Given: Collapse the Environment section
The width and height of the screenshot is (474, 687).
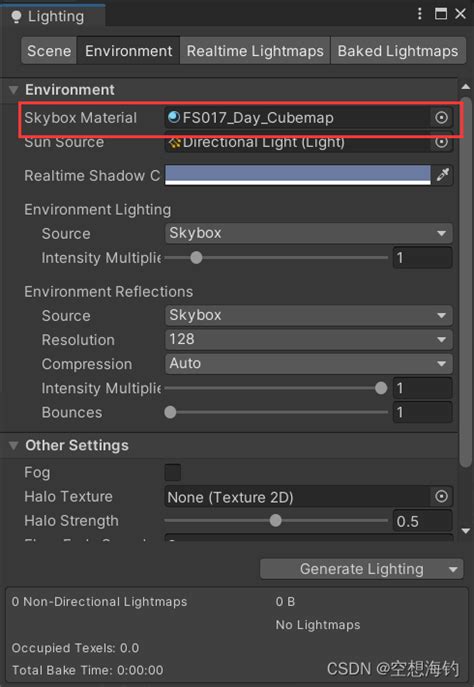Looking at the screenshot, I should point(14,90).
